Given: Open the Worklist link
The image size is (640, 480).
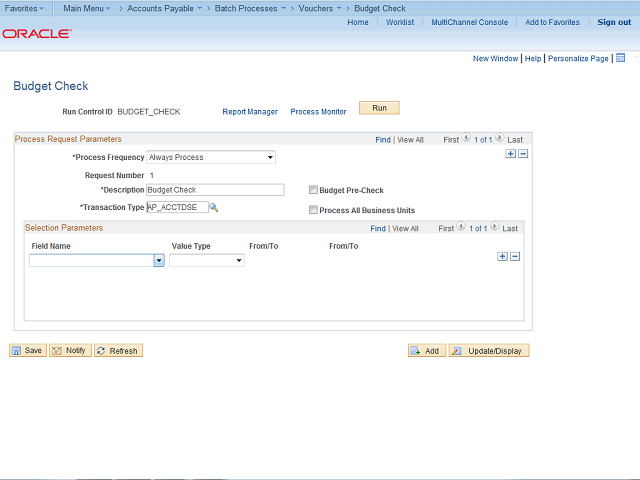Looking at the screenshot, I should coord(400,22).
